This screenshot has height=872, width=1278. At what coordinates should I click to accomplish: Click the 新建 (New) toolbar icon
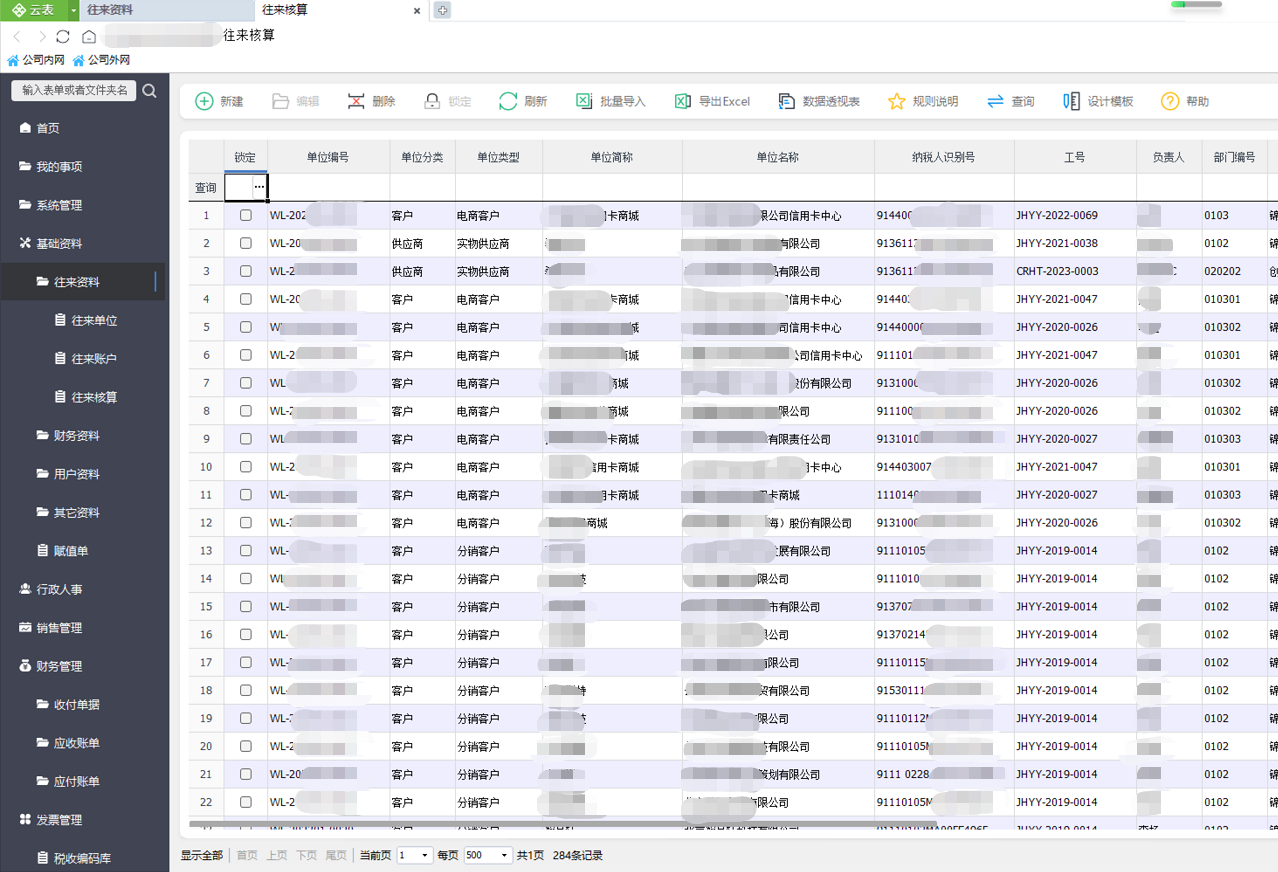pyautogui.click(x=204, y=101)
